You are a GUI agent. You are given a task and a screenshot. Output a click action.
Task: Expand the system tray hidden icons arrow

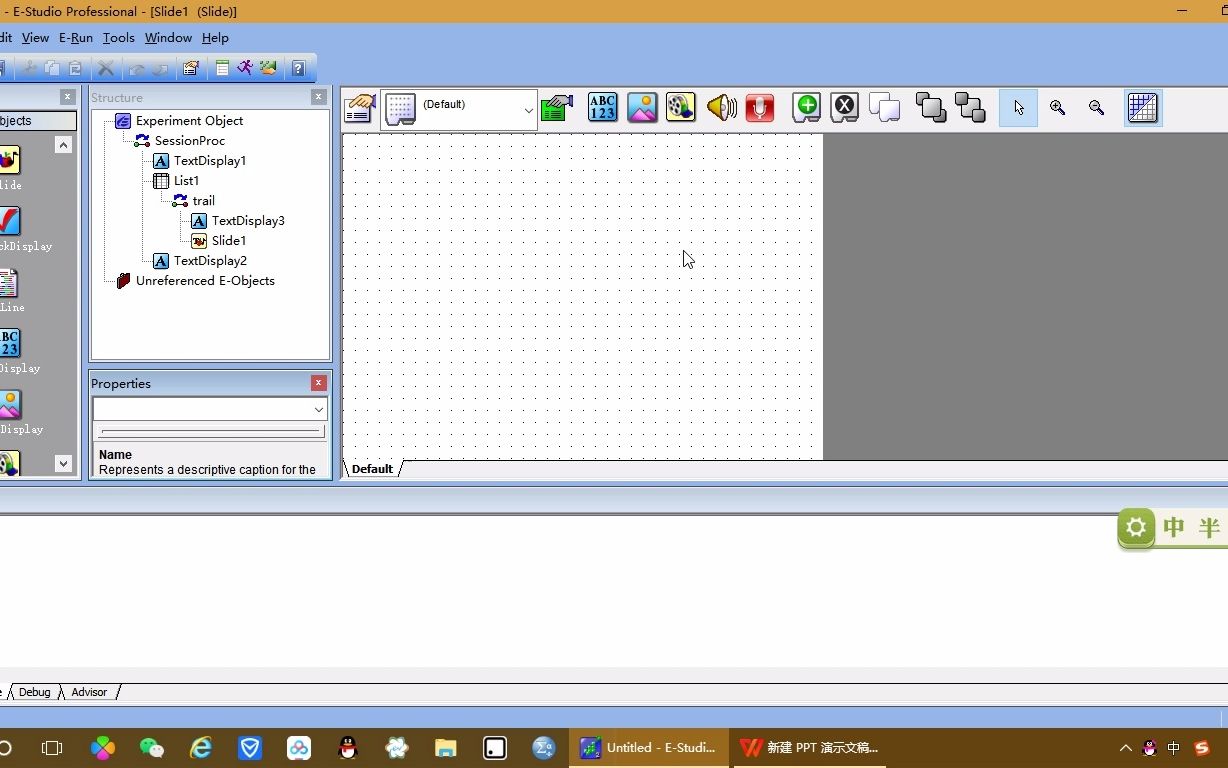[1125, 748]
